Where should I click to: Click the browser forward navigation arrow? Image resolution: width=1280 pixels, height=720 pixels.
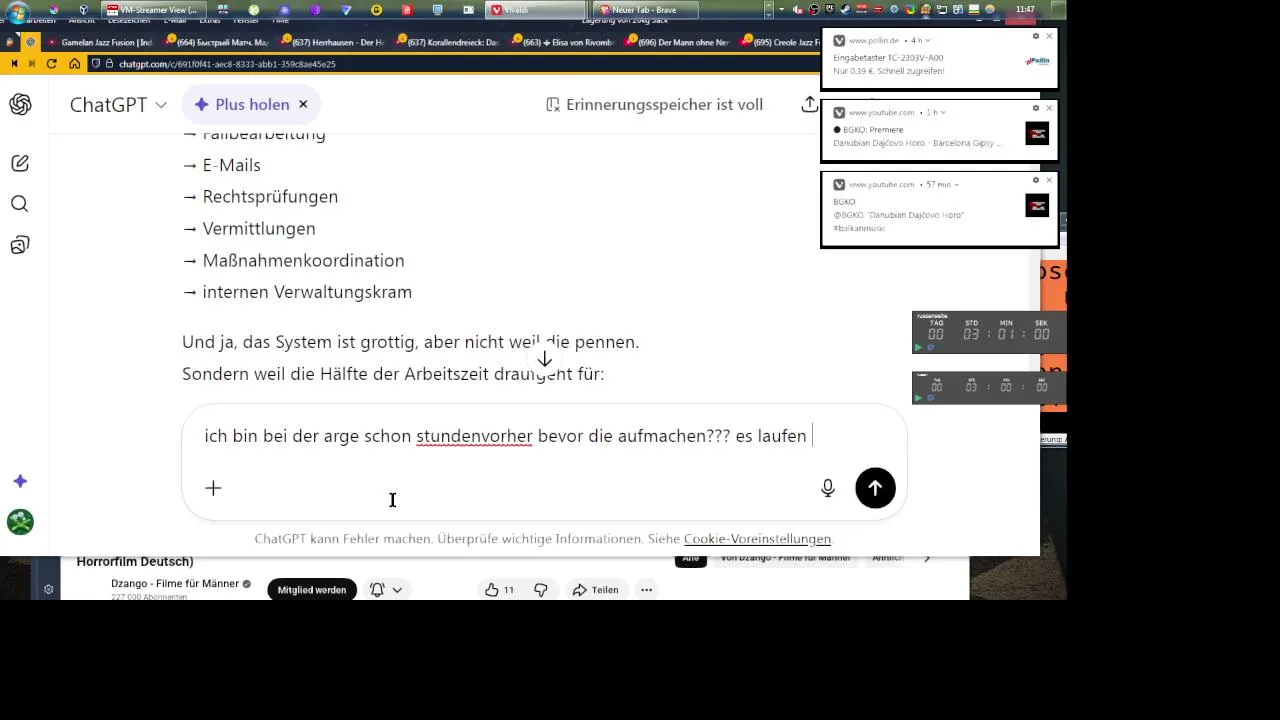tap(32, 63)
